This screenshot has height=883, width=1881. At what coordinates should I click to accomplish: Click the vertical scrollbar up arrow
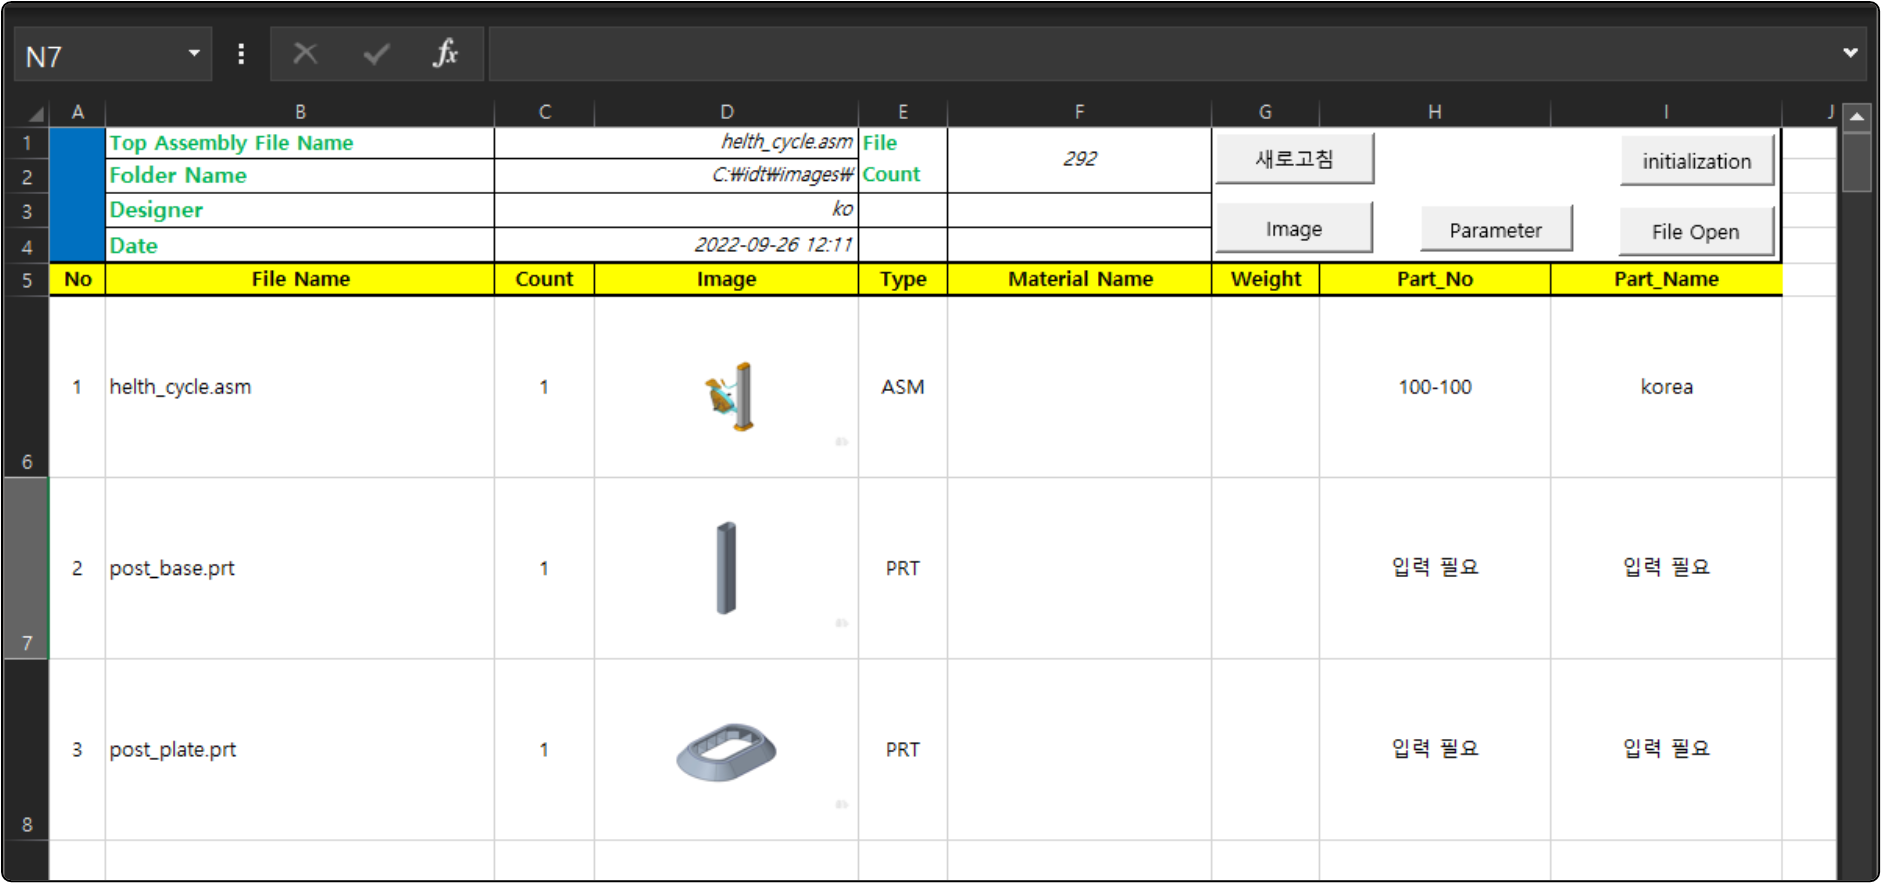pos(1857,116)
